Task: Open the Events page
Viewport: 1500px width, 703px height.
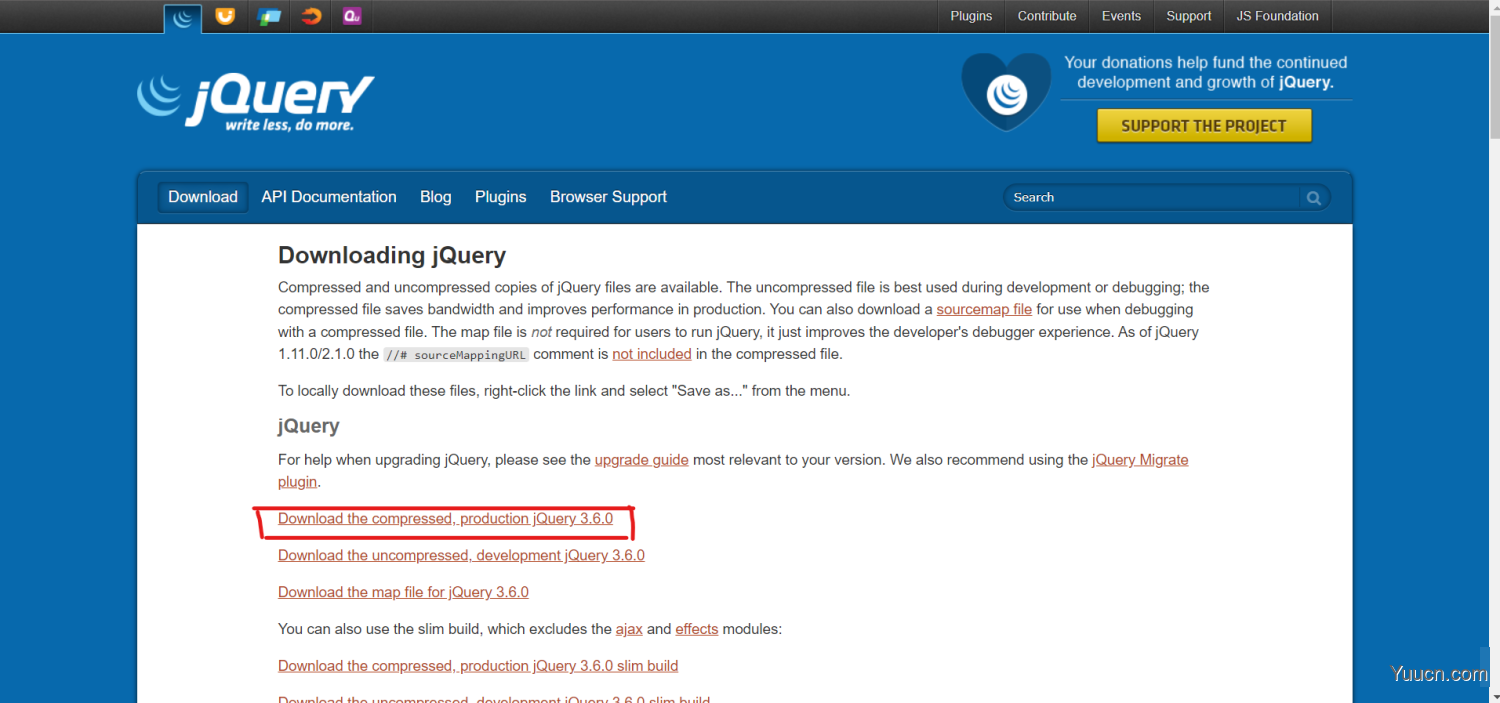Action: [1121, 16]
